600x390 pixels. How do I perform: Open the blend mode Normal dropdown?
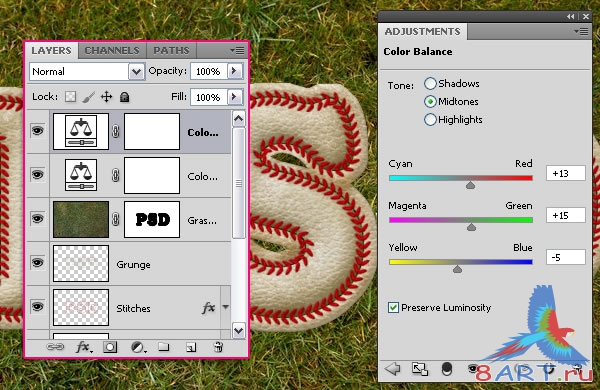[x=136, y=72]
